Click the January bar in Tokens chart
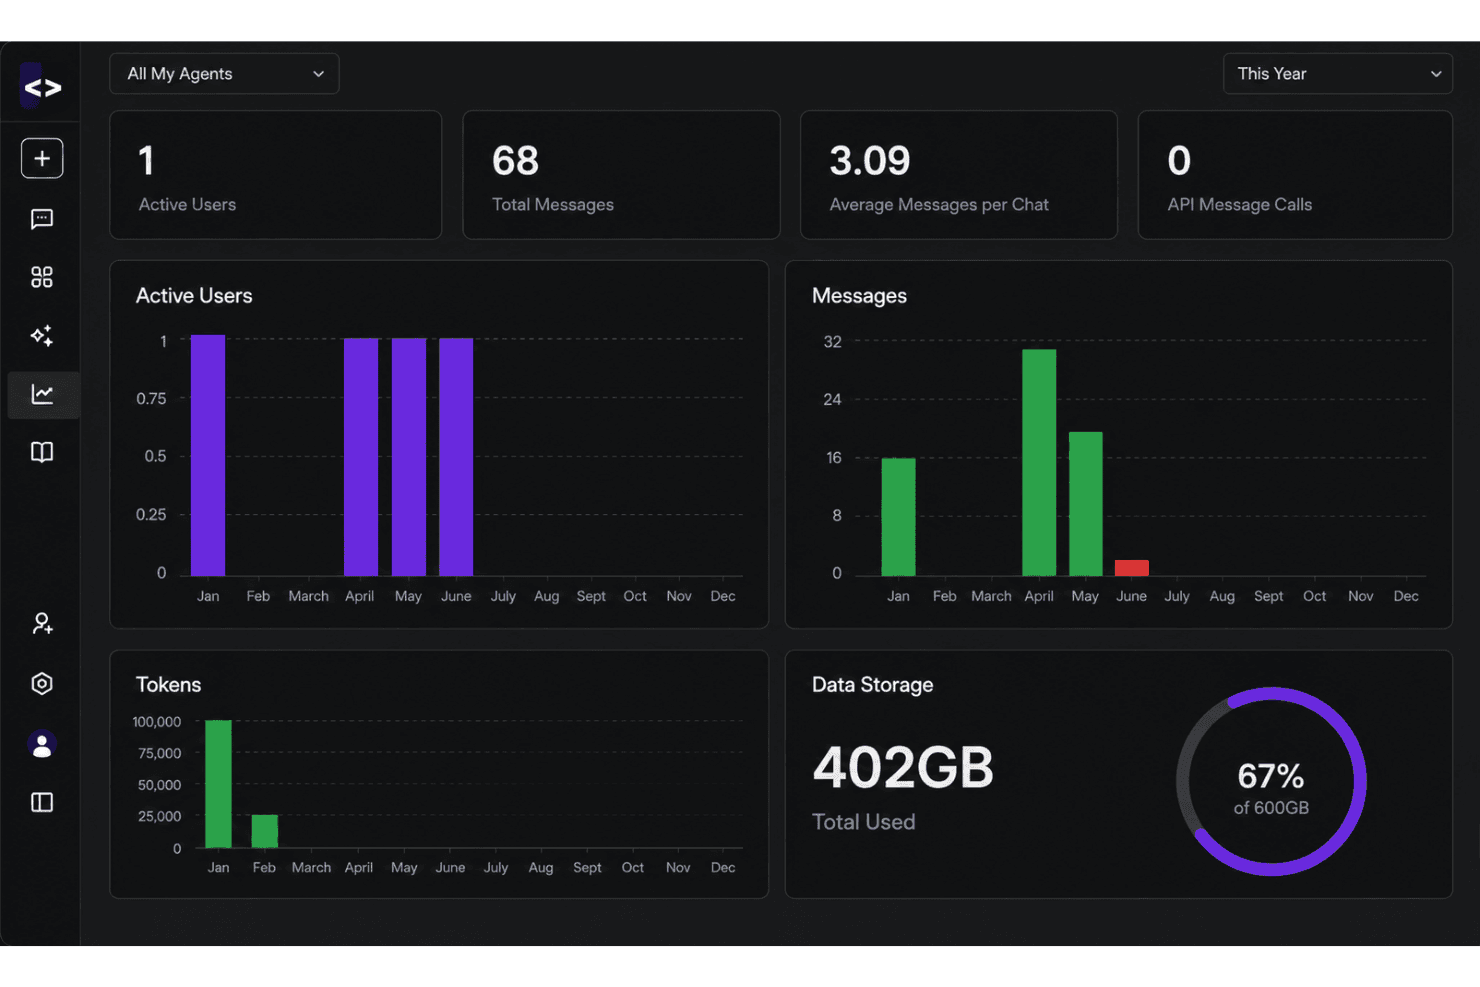The width and height of the screenshot is (1480, 987). tap(218, 784)
